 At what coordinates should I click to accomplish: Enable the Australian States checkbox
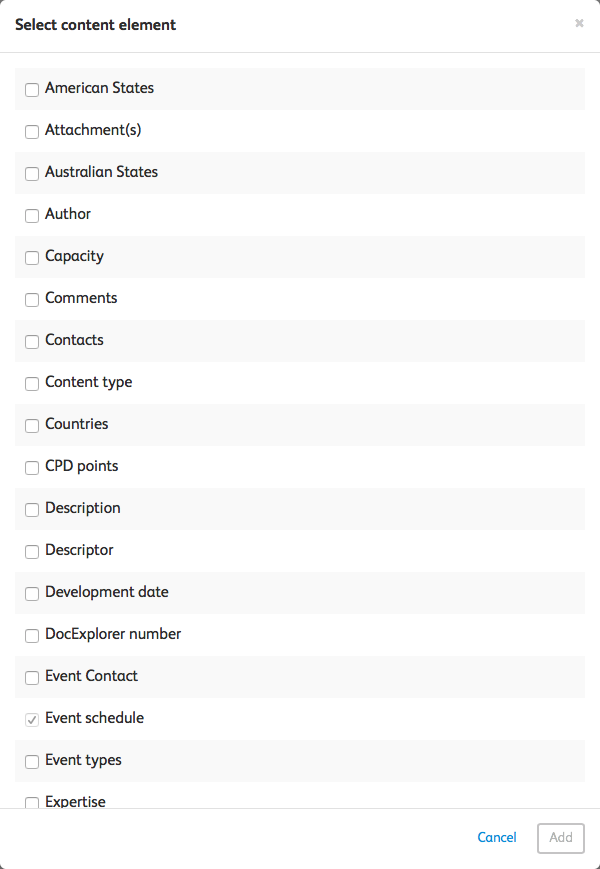(32, 173)
